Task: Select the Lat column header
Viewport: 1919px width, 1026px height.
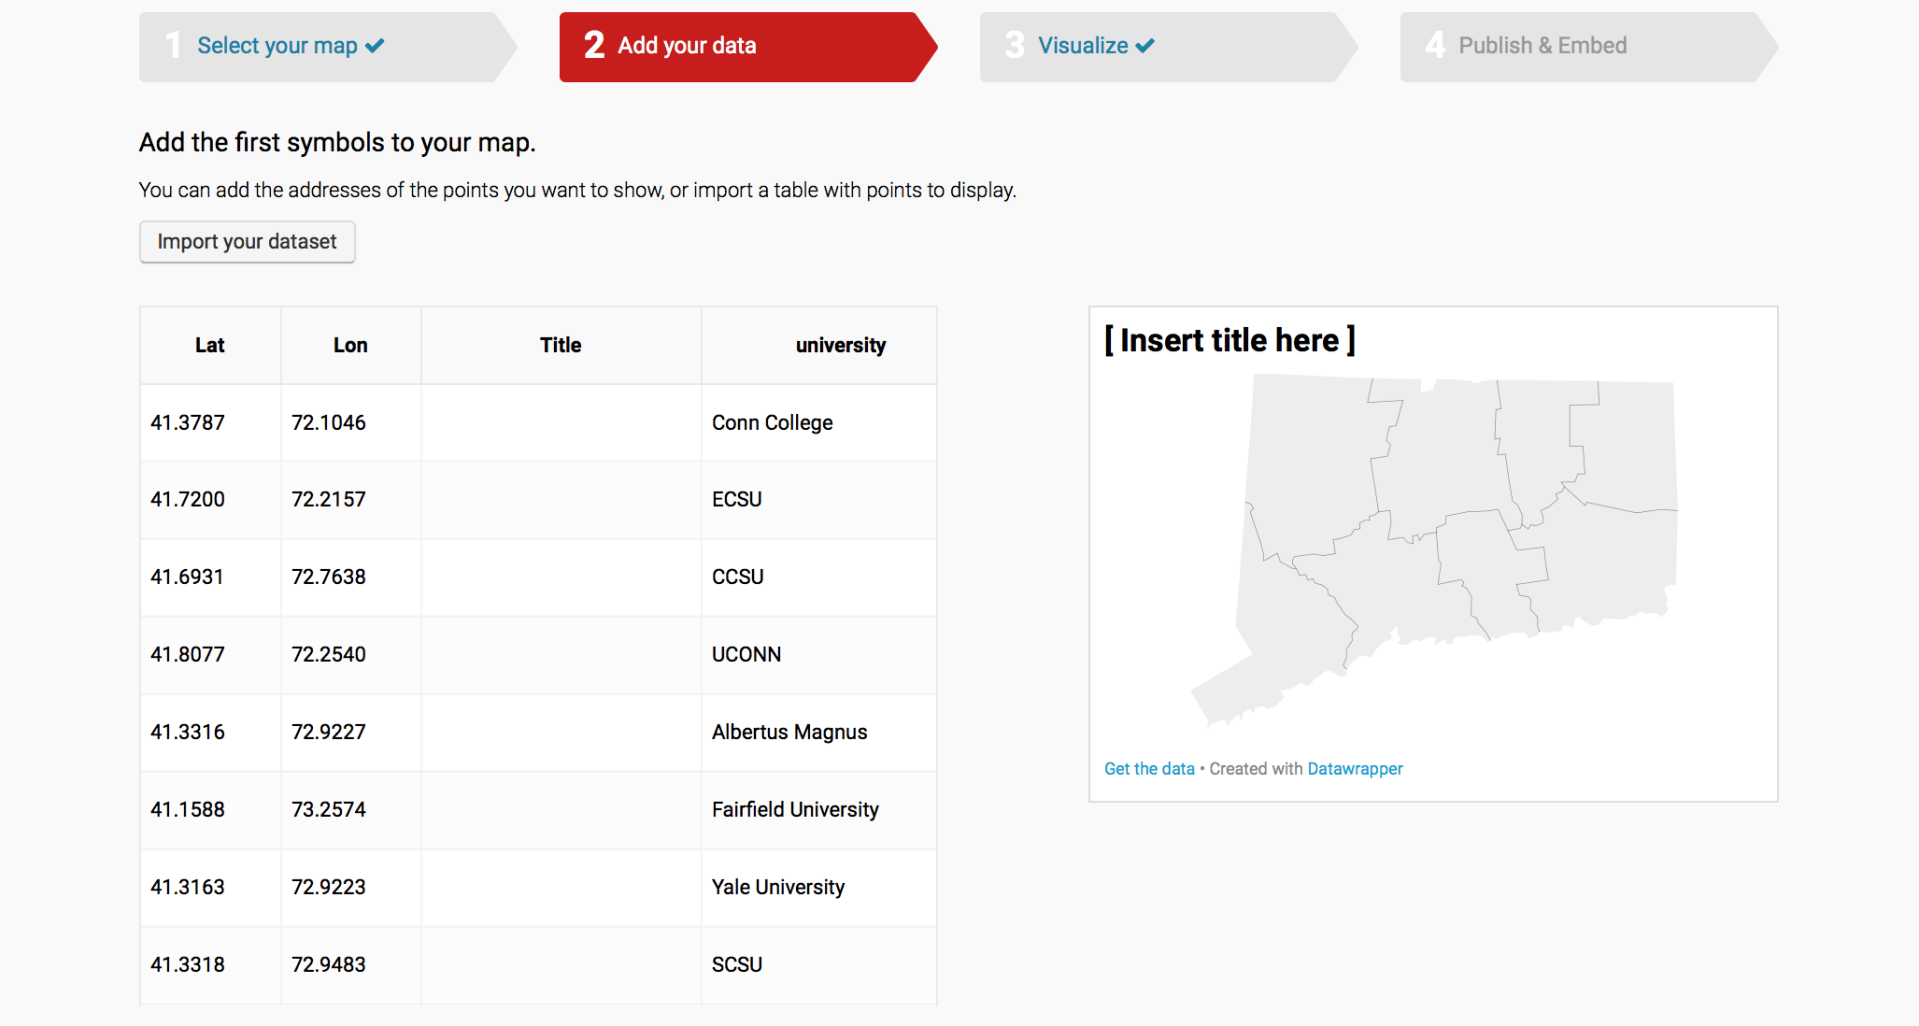Action: click(x=210, y=346)
